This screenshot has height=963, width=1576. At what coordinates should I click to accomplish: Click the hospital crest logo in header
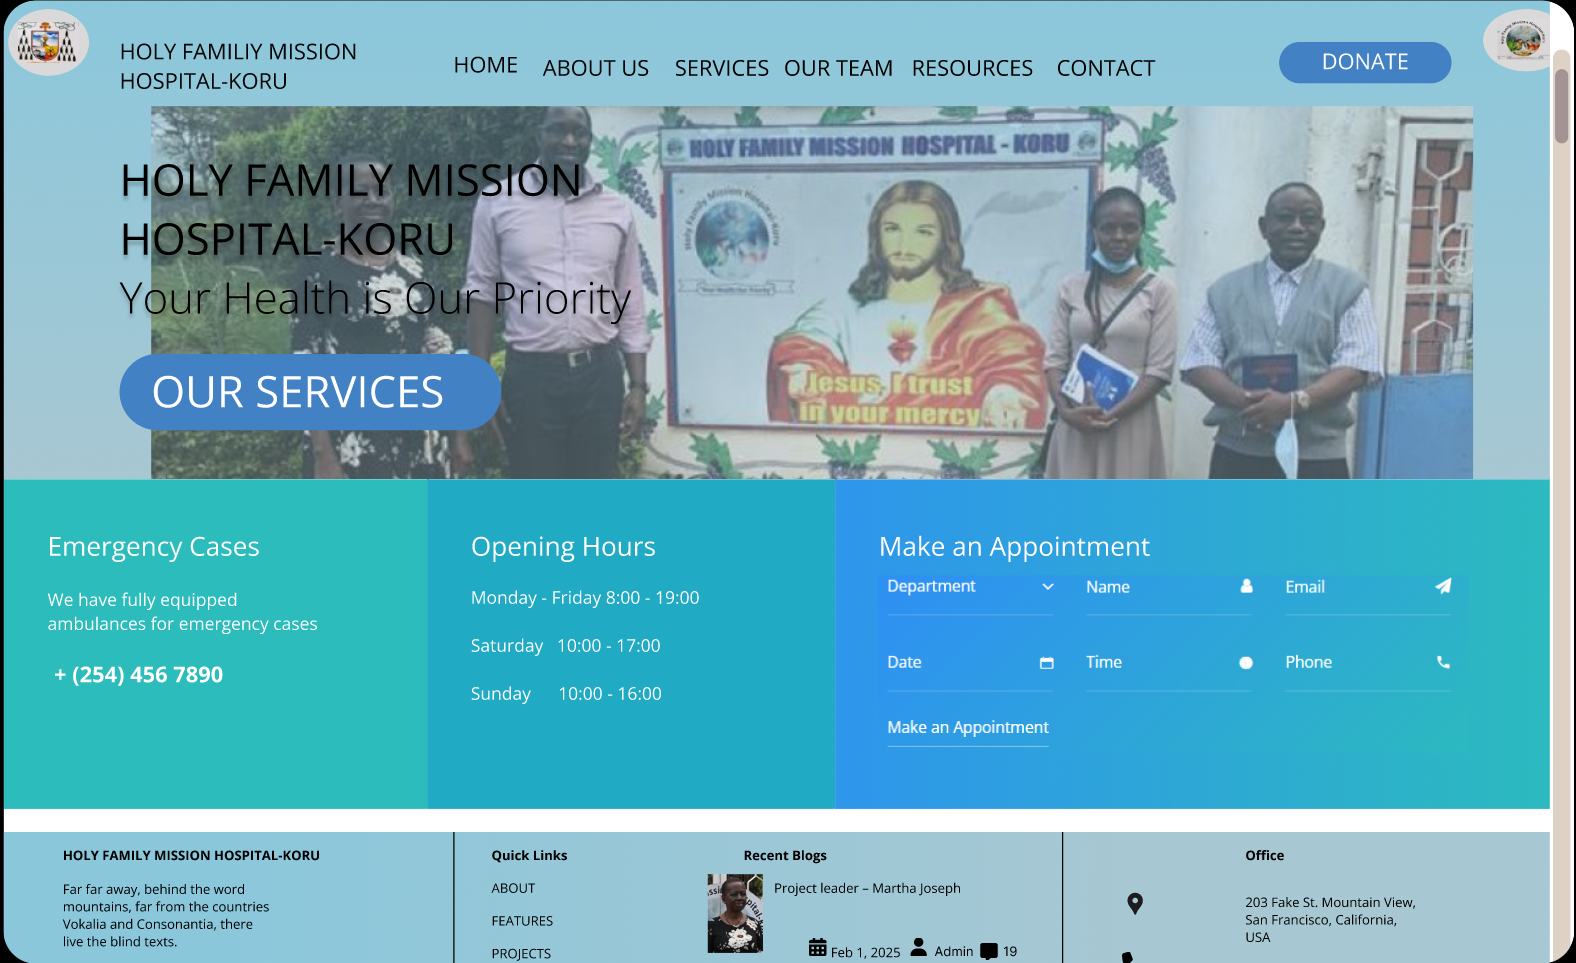point(47,43)
